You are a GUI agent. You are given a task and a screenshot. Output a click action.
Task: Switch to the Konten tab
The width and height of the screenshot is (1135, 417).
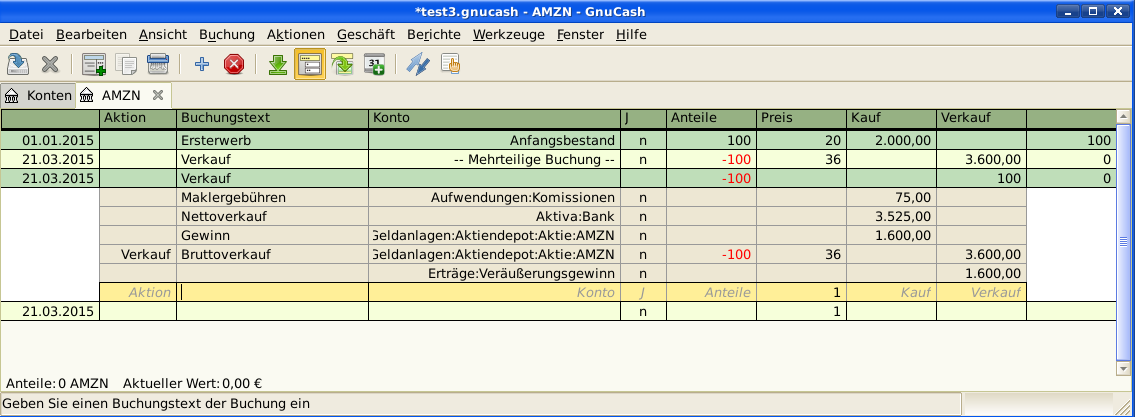[39, 96]
